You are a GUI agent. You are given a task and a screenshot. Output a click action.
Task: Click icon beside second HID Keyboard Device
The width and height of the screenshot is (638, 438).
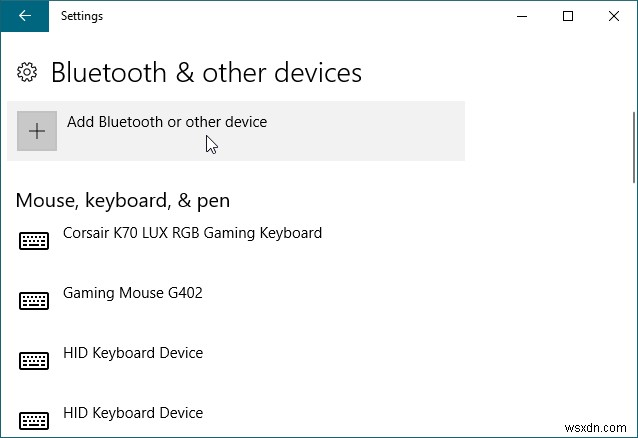[x=35, y=420]
